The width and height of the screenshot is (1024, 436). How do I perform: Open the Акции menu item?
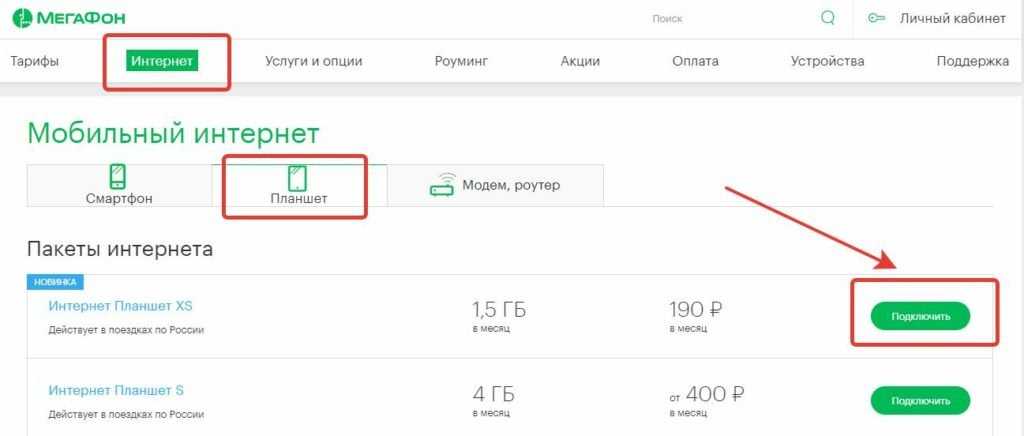click(x=580, y=61)
